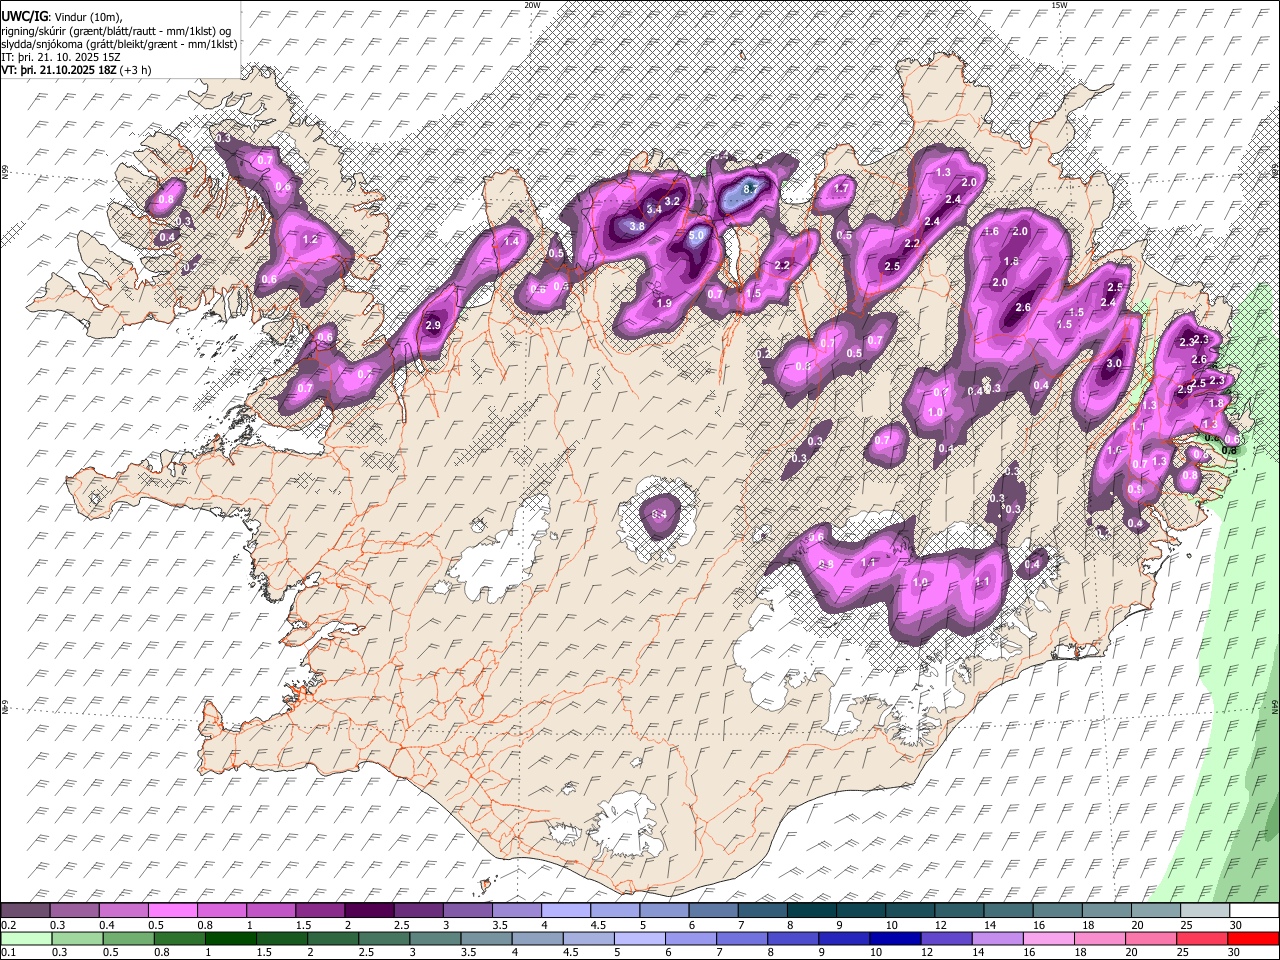Click the '20W' longitude label at the top
This screenshot has height=960, width=1280.
[x=532, y=5]
